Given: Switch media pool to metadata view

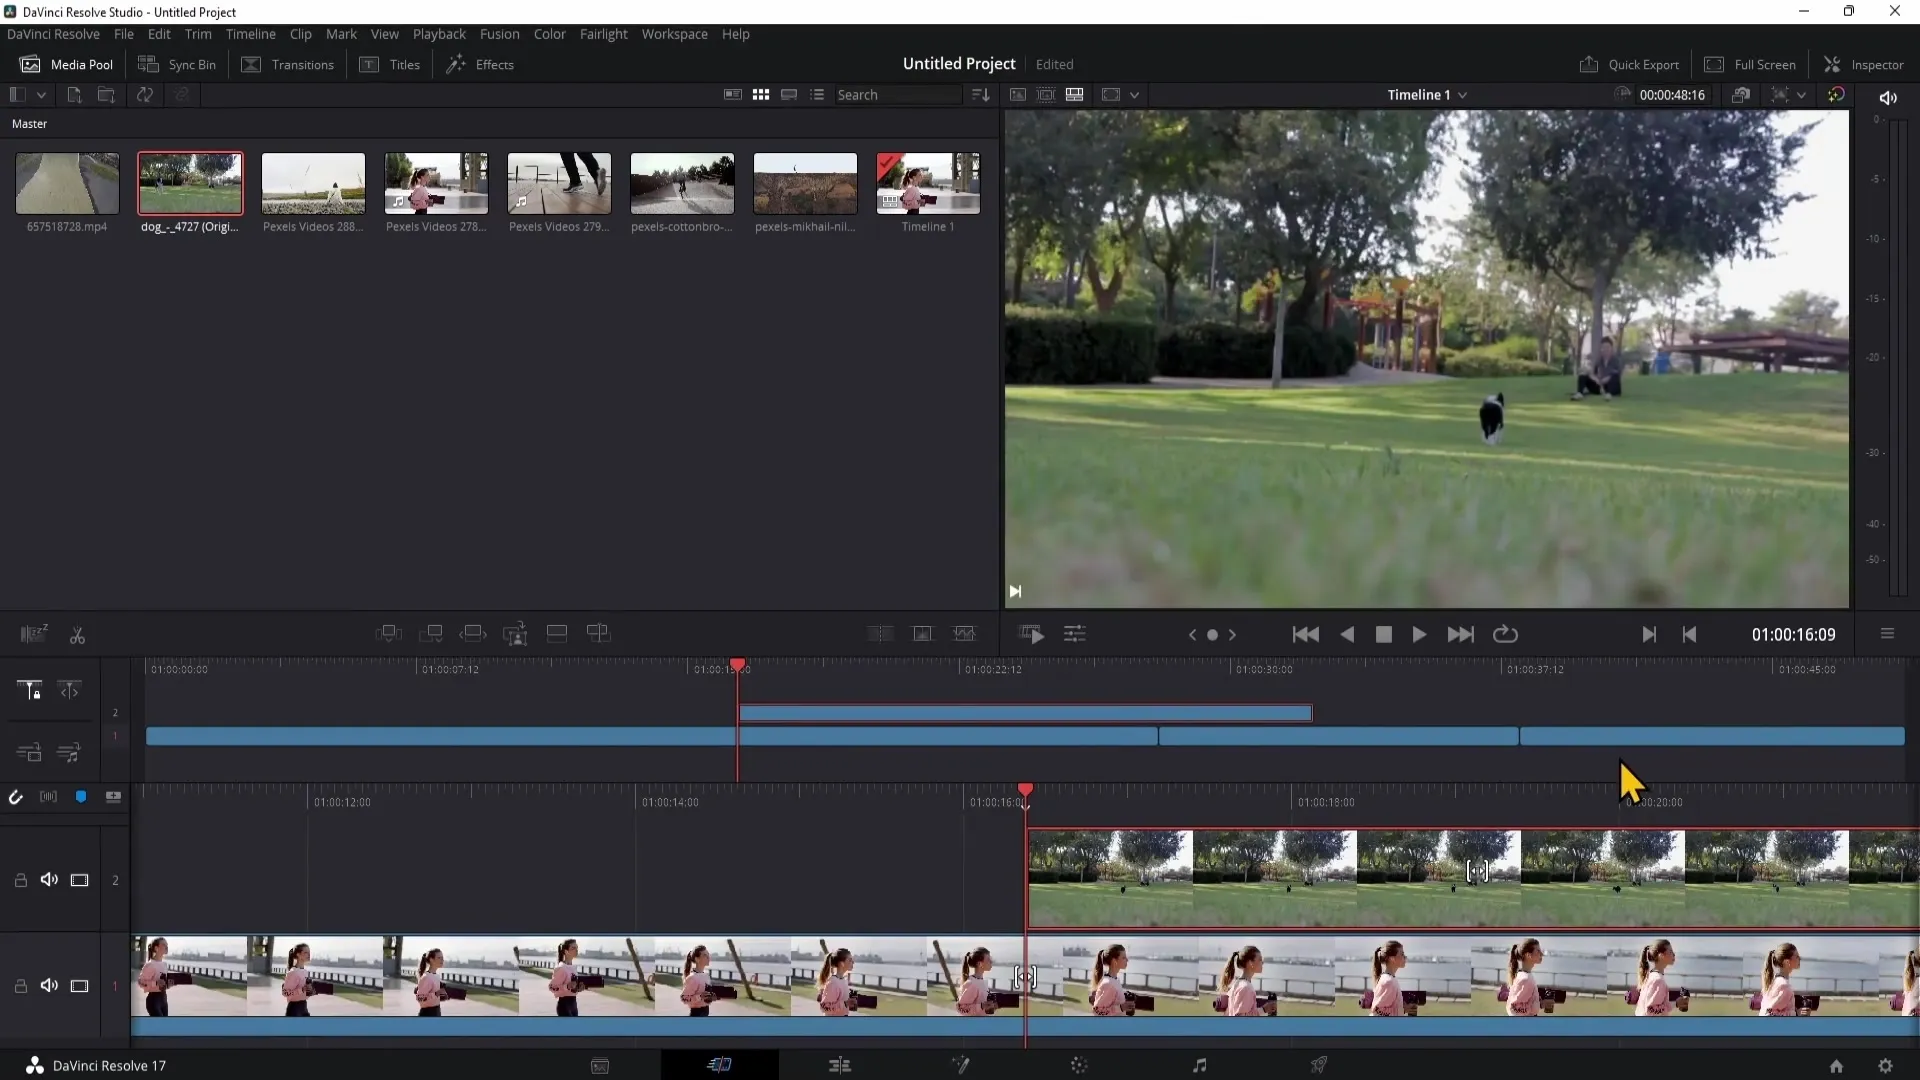Looking at the screenshot, I should (733, 95).
